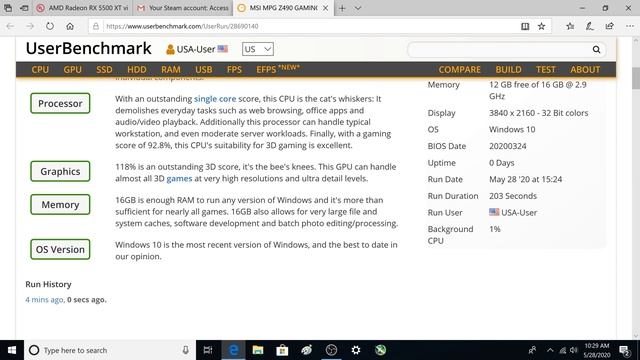Click the Cortana microphone icon
Image resolution: width=640 pixels, height=360 pixels.
(x=185, y=350)
